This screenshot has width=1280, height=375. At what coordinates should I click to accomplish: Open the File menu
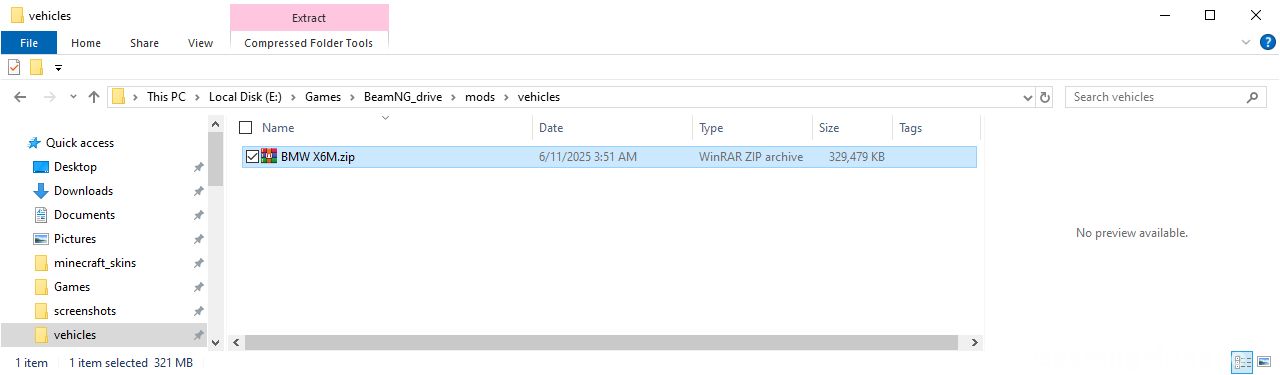pyautogui.click(x=29, y=43)
